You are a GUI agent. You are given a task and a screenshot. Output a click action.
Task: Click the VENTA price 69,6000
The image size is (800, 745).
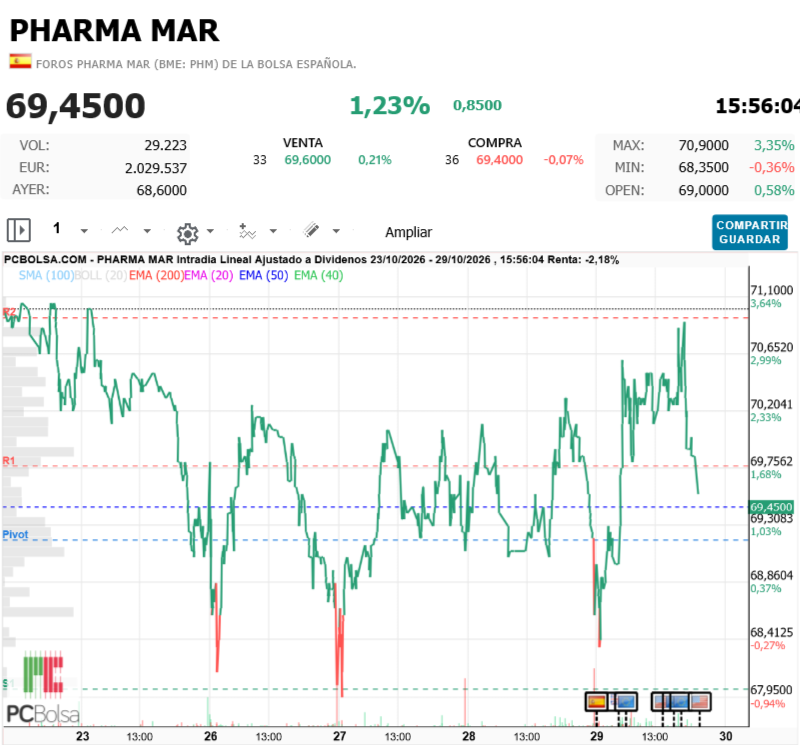click(308, 160)
